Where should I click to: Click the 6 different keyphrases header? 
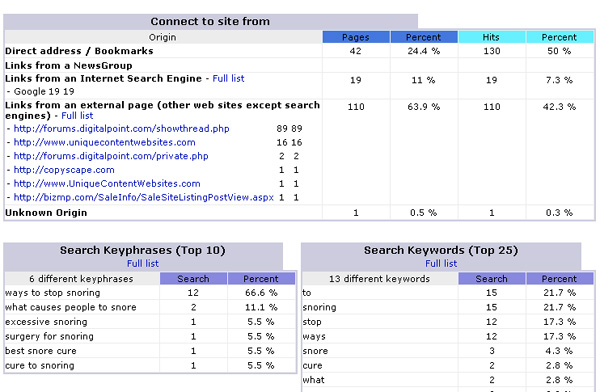82,279
